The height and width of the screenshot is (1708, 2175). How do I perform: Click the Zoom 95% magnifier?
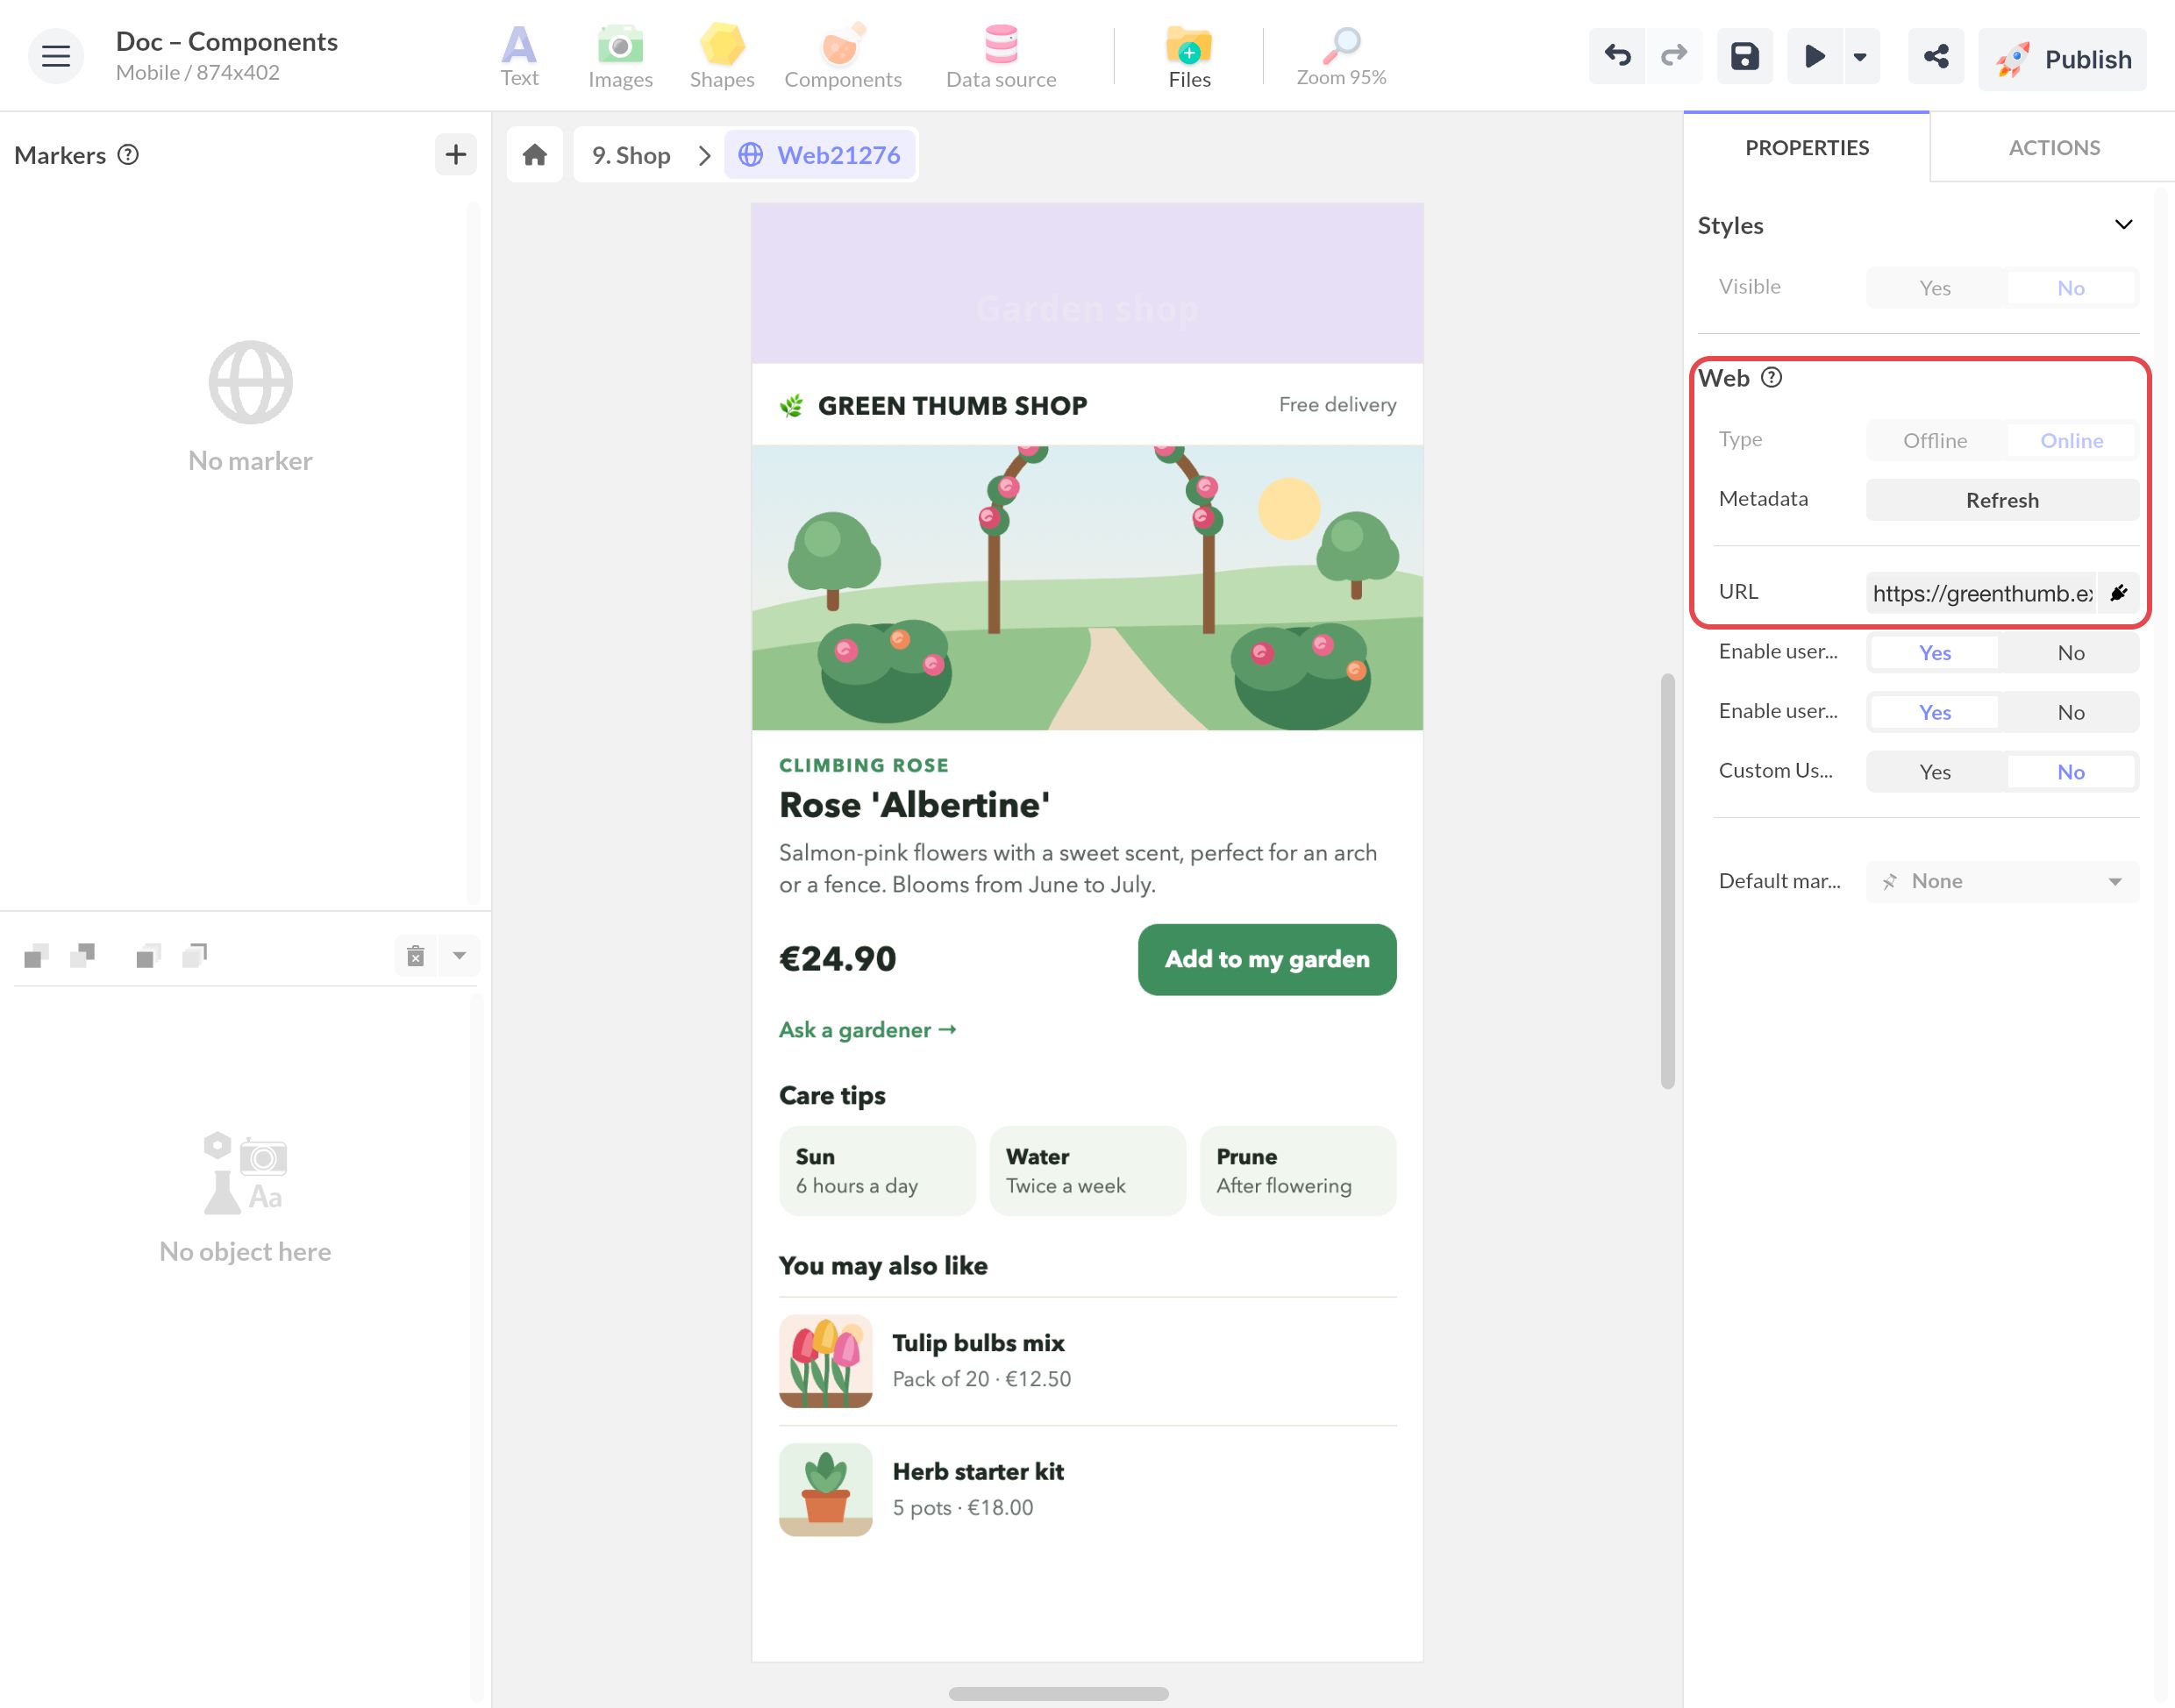point(1341,56)
